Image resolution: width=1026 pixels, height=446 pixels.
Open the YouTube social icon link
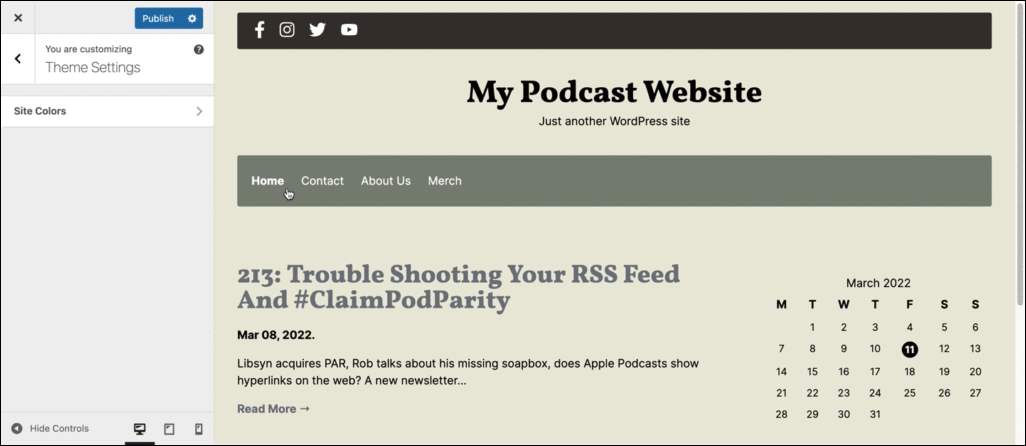[x=349, y=30]
